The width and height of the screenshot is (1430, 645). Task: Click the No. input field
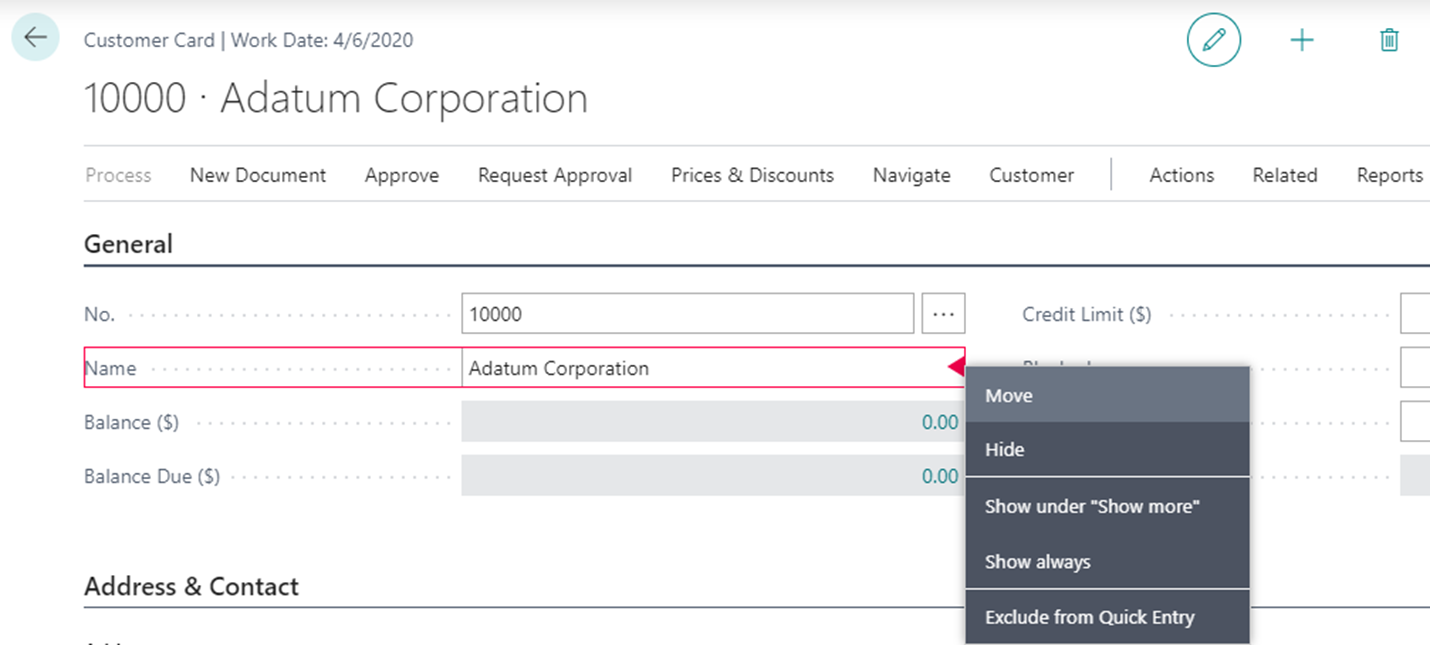pyautogui.click(x=688, y=314)
